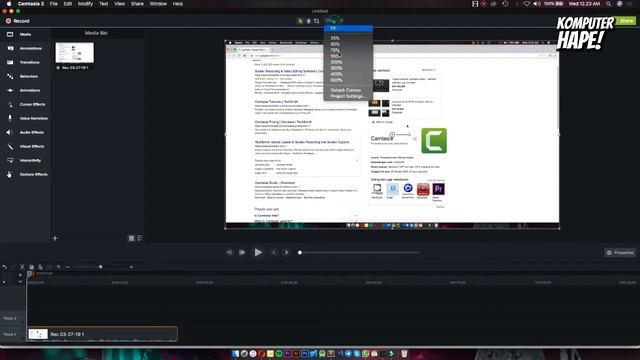Click the undo arrow in timeline toolbar
Image resolution: width=640 pixels, height=360 pixels.
pyautogui.click(x=4, y=267)
